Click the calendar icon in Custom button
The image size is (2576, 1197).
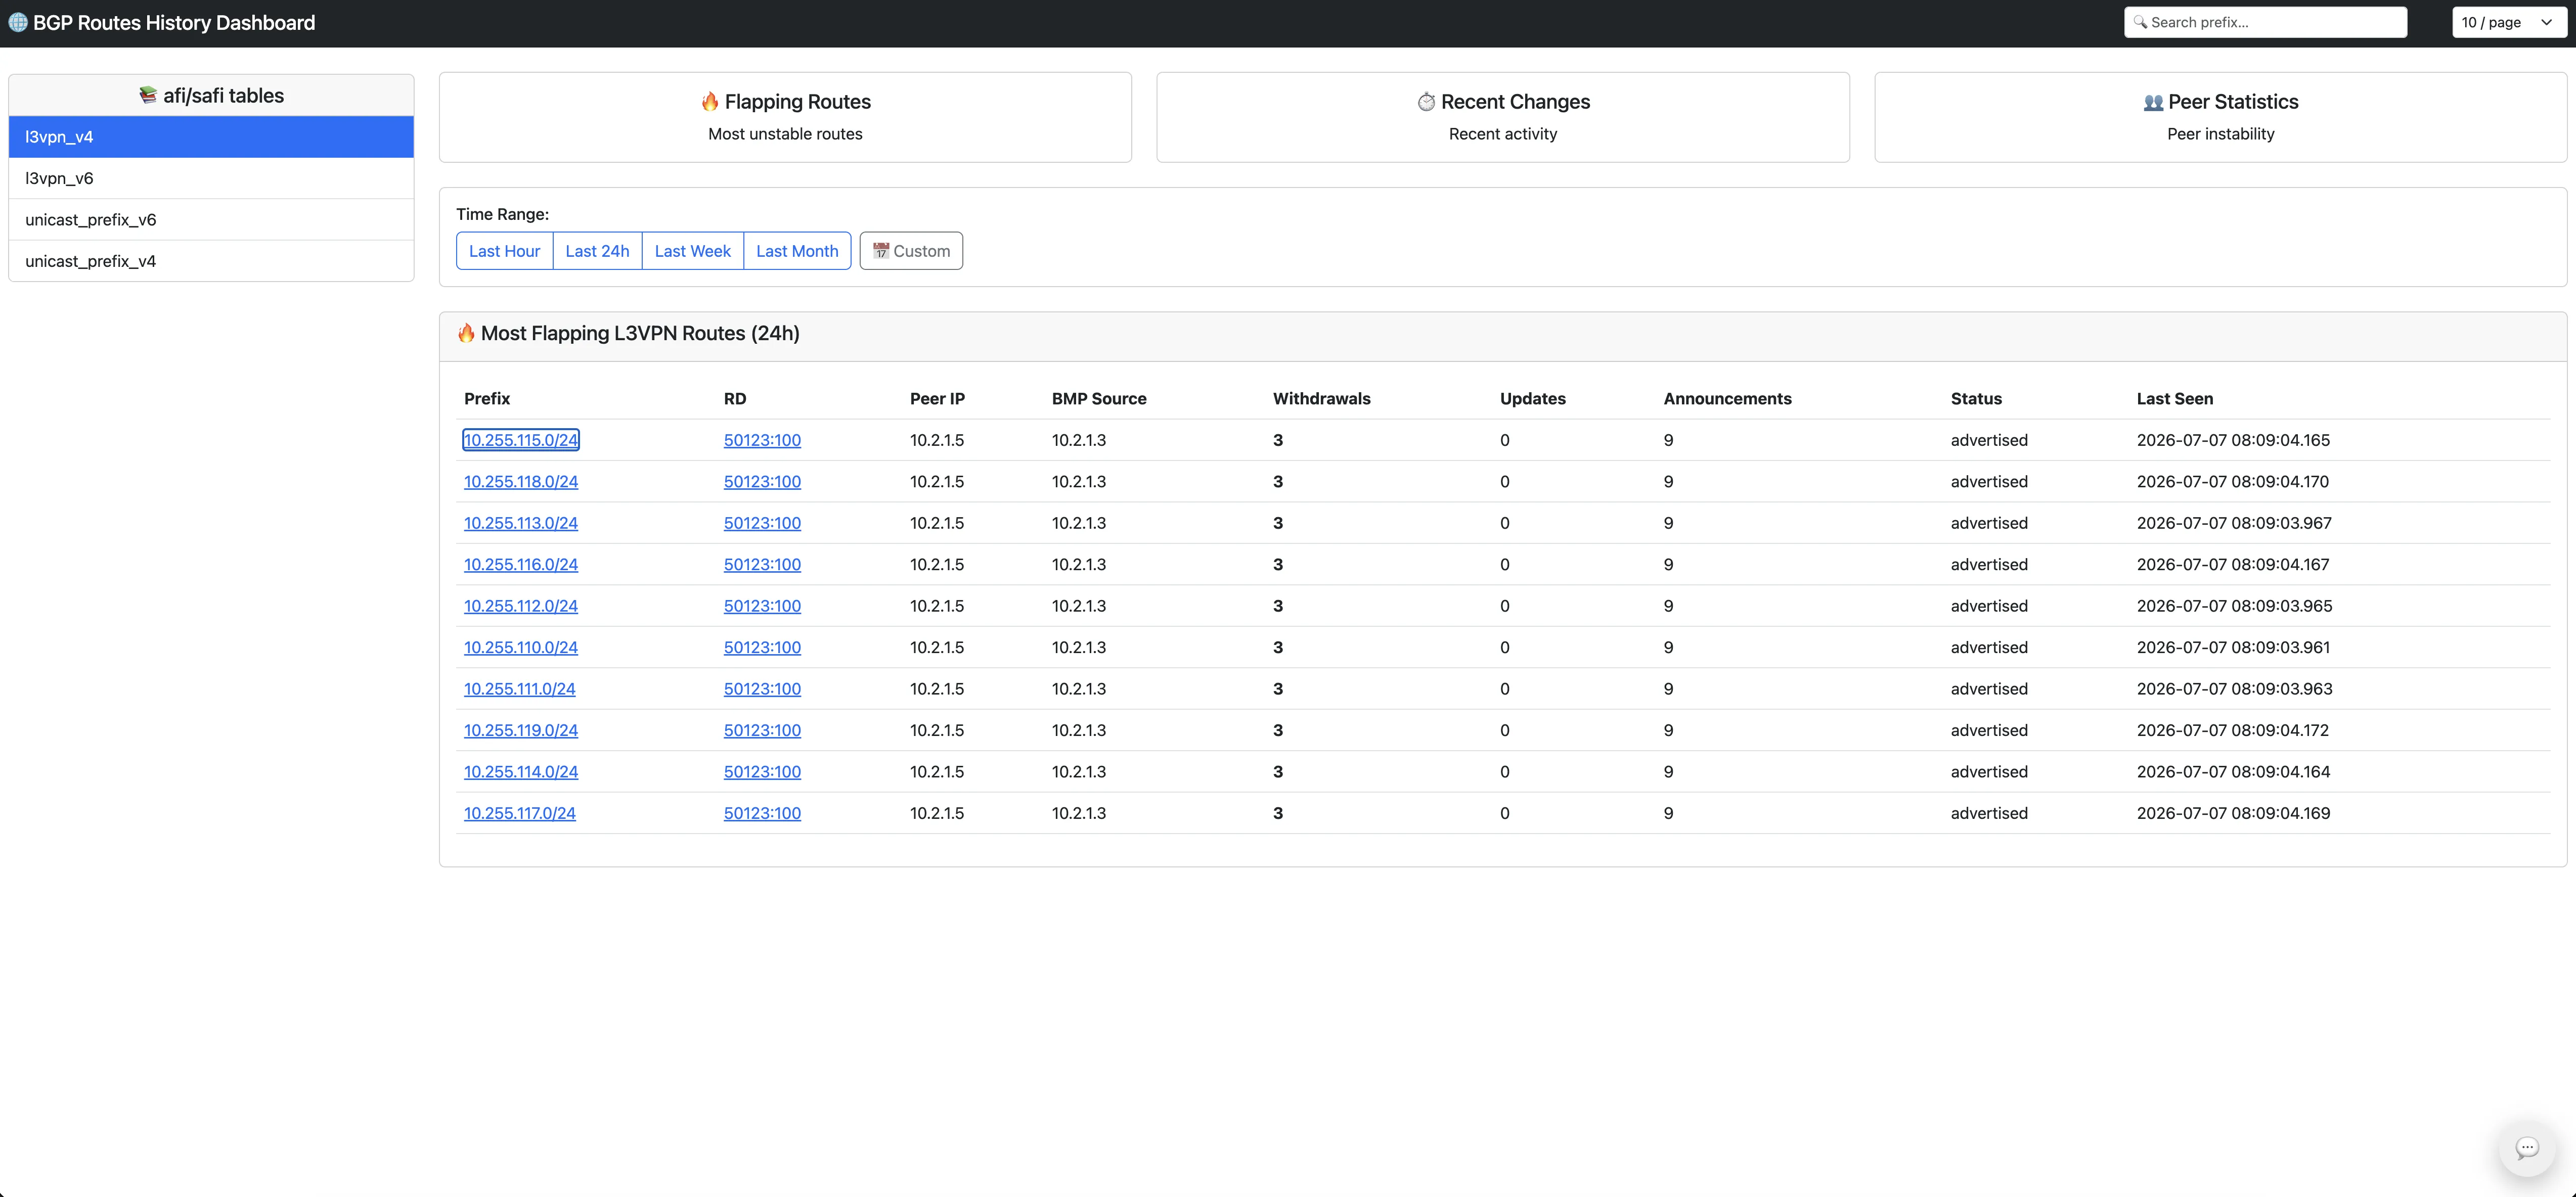coord(881,251)
